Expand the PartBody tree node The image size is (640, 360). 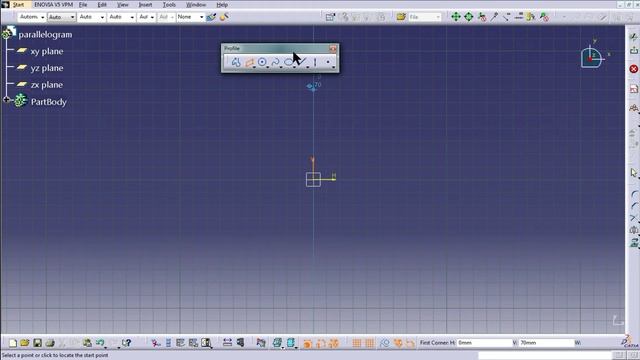point(6,100)
